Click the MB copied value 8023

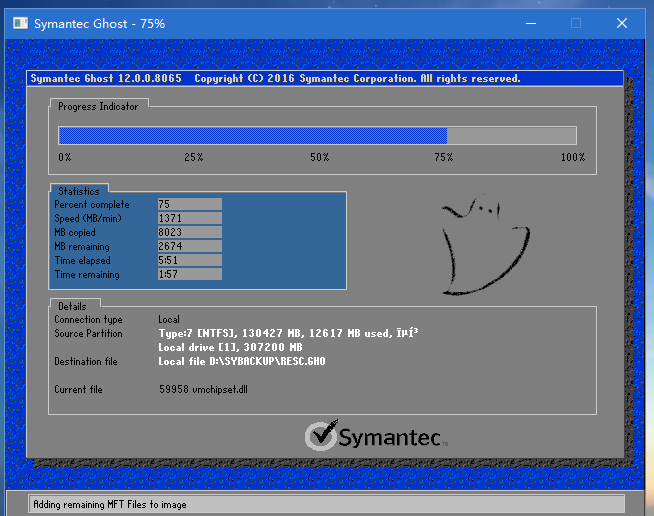click(190, 232)
